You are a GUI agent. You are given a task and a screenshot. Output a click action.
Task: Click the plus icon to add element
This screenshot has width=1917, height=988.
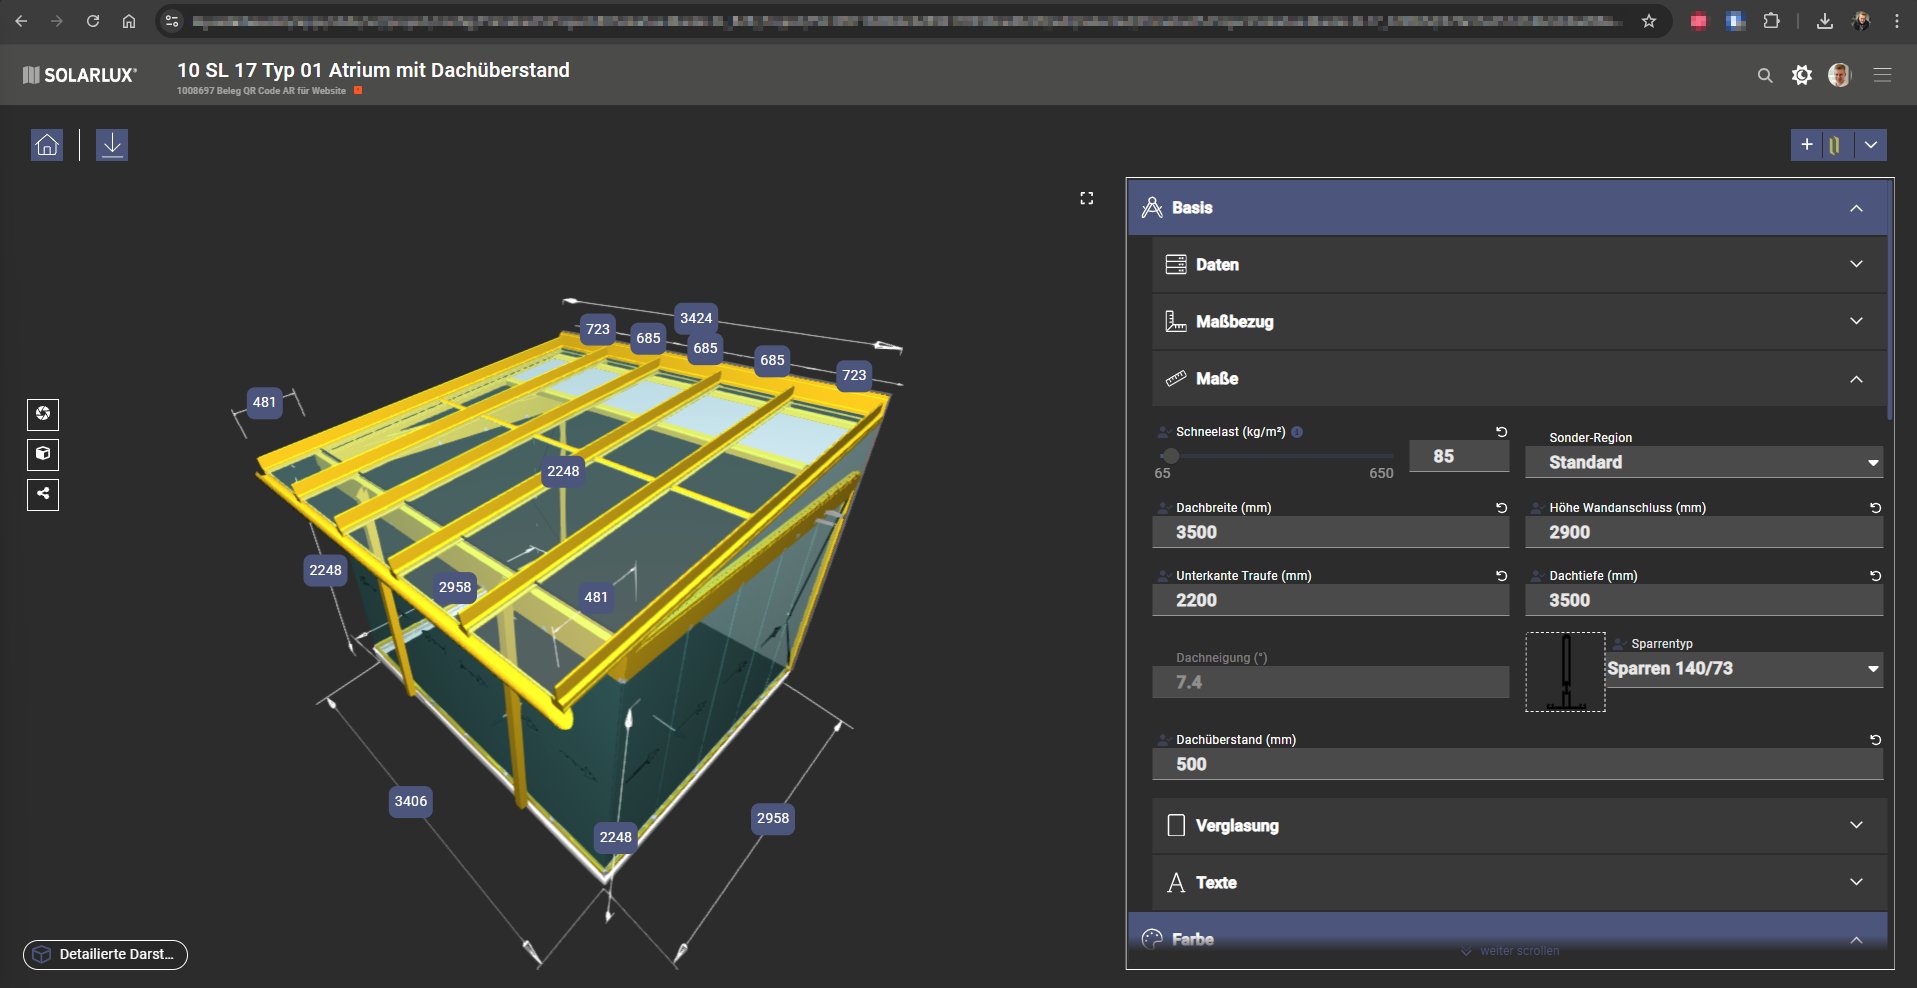[1807, 145]
